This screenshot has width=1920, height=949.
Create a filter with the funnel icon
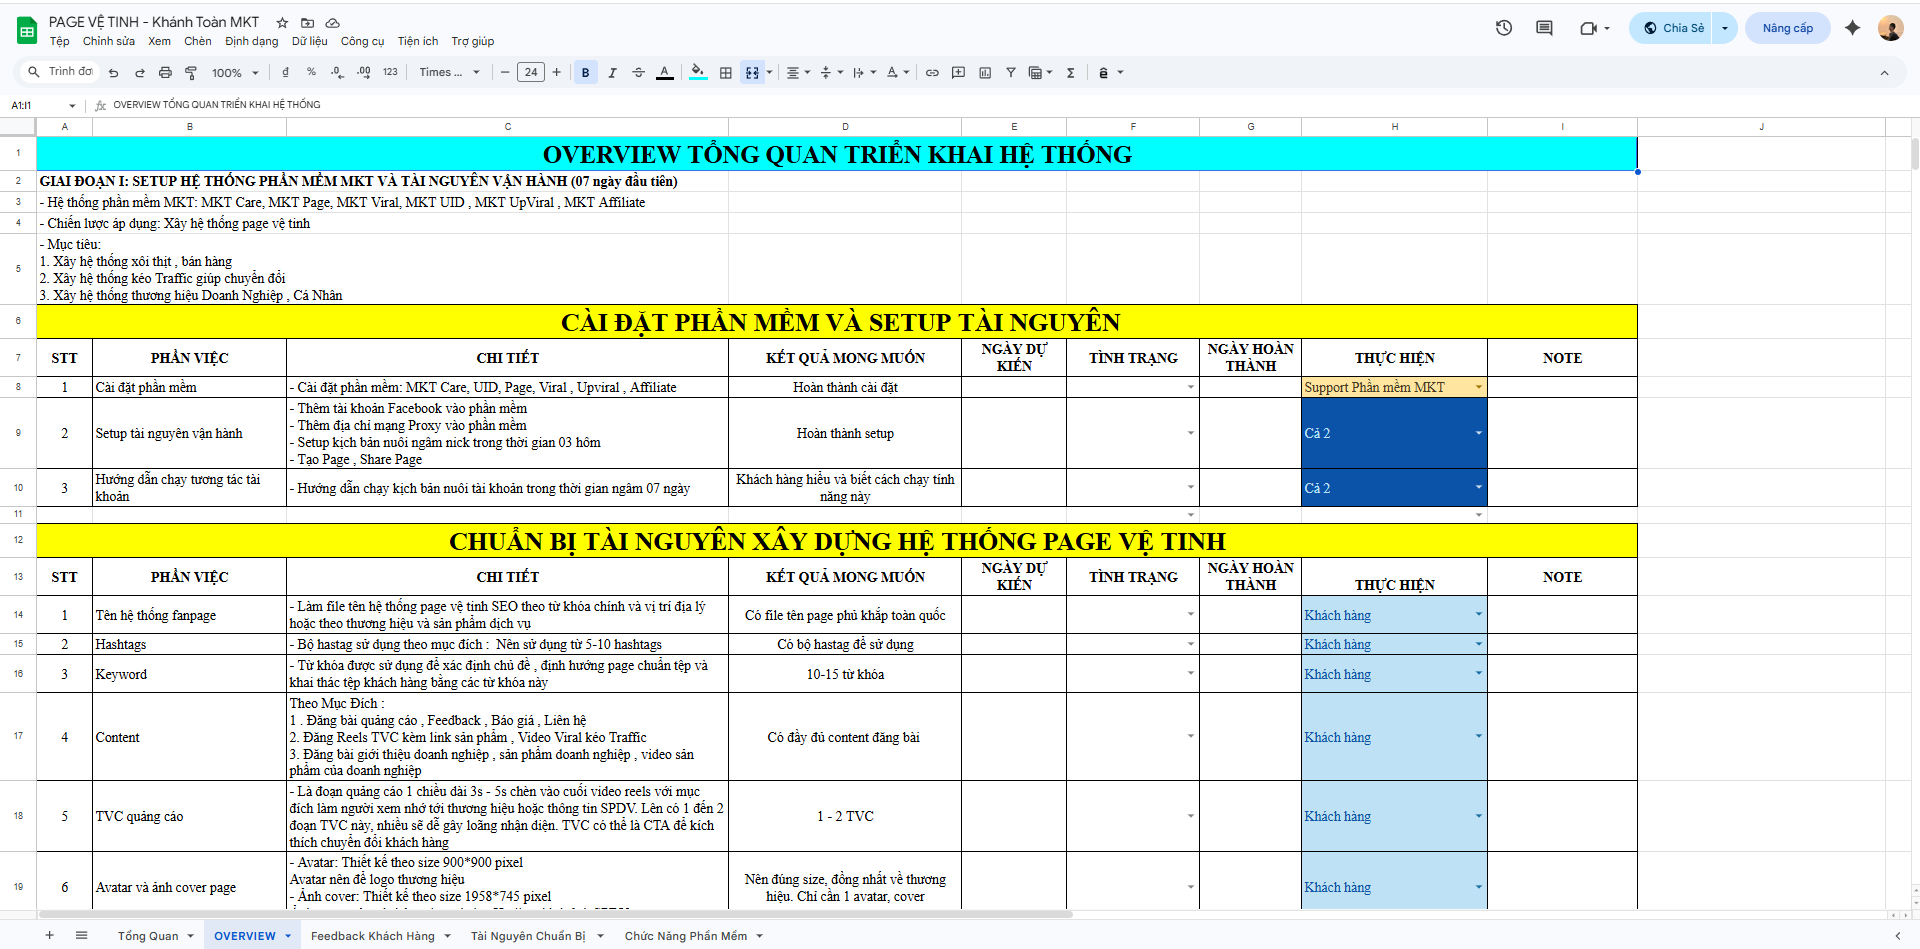pyautogui.click(x=1011, y=73)
